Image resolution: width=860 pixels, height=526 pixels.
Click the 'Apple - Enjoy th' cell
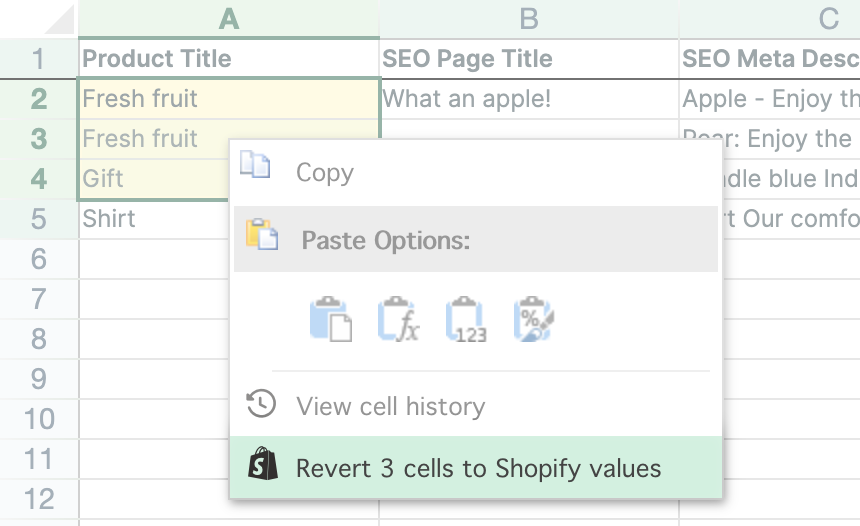point(770,99)
